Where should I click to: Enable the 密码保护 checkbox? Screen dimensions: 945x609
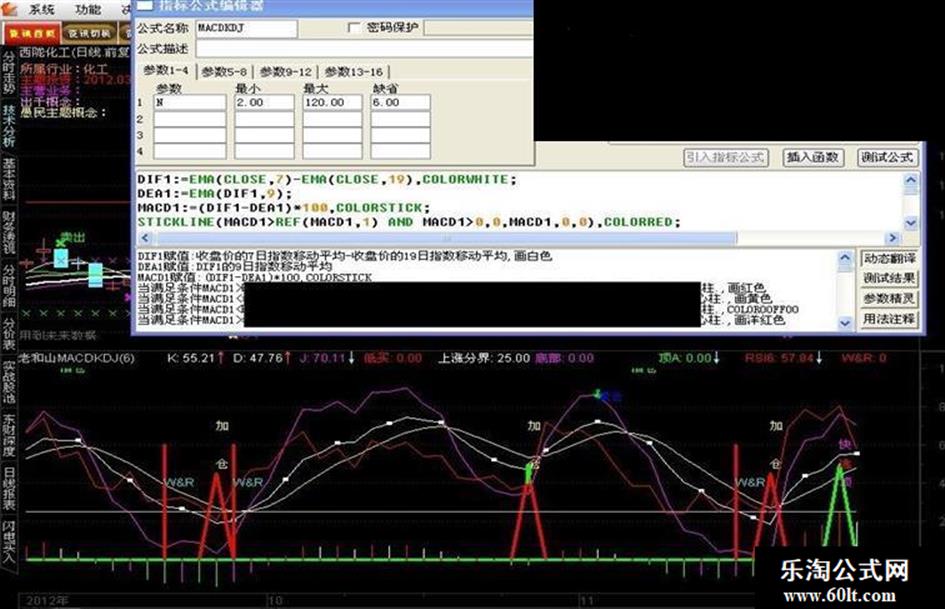[354, 28]
